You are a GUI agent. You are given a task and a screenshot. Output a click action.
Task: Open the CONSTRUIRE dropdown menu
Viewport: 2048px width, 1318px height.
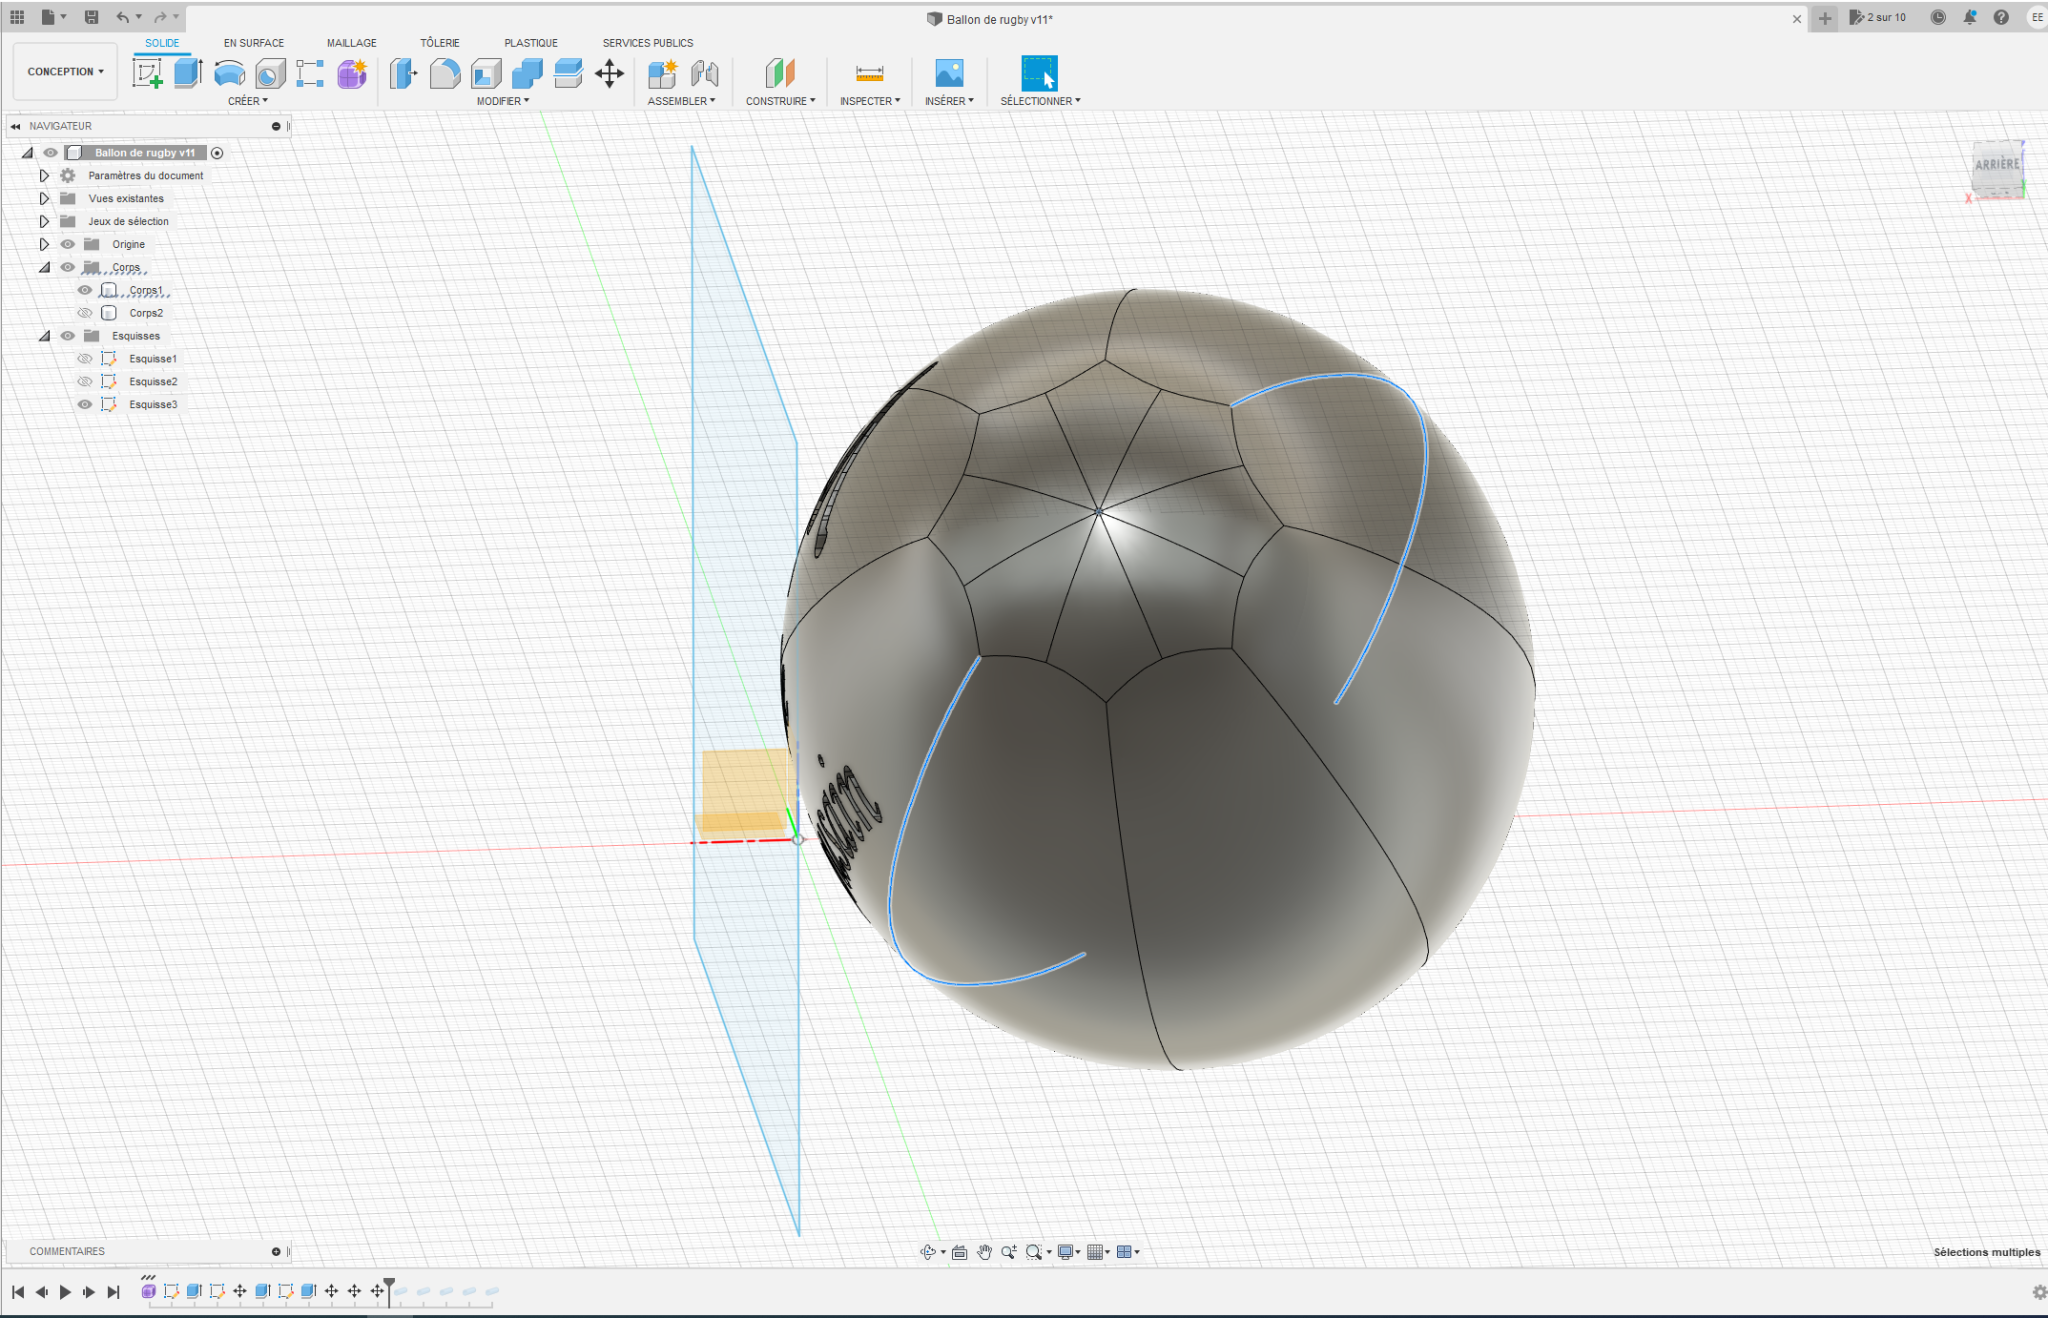pyautogui.click(x=780, y=101)
